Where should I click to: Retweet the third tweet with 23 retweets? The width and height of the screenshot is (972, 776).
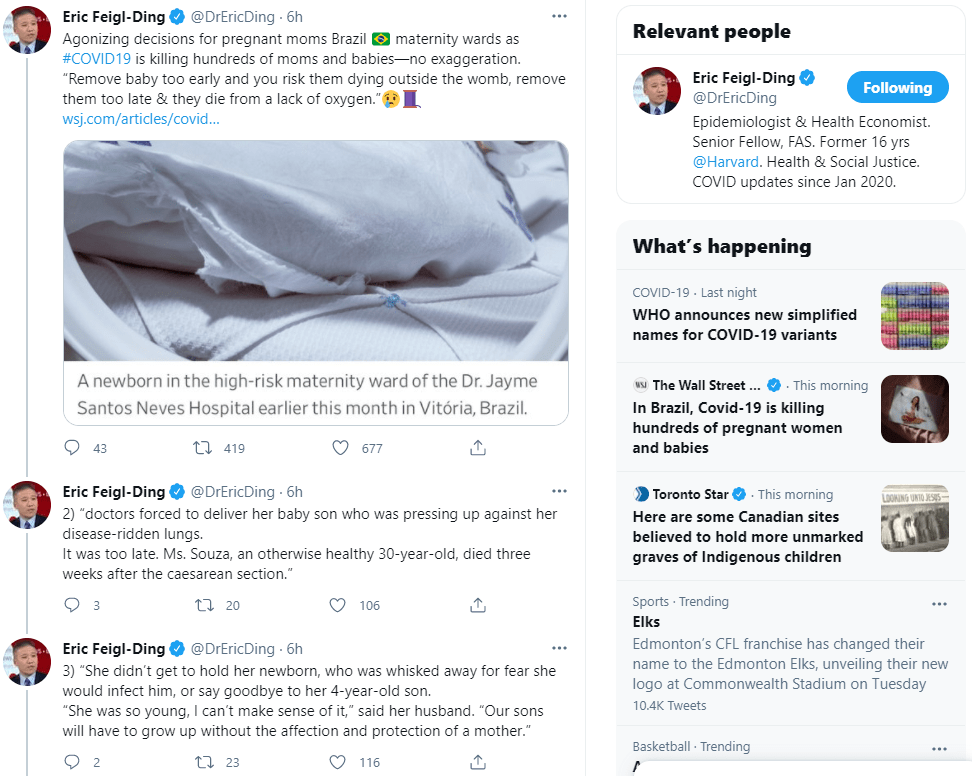[x=204, y=762]
